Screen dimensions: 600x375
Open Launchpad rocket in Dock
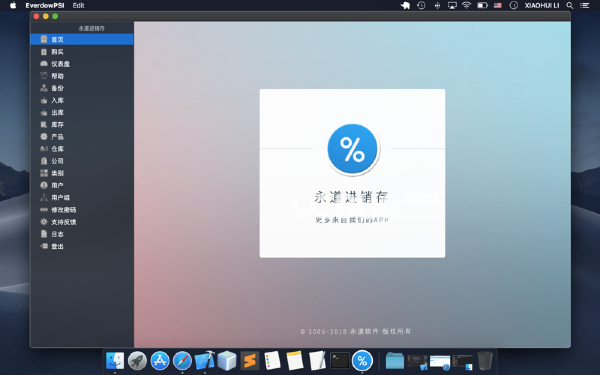pos(137,360)
